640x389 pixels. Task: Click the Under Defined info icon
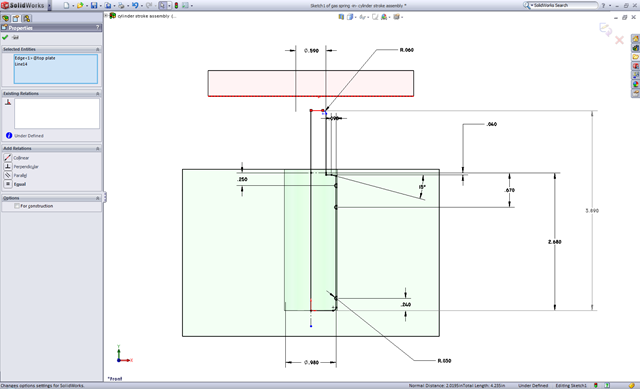(9, 136)
